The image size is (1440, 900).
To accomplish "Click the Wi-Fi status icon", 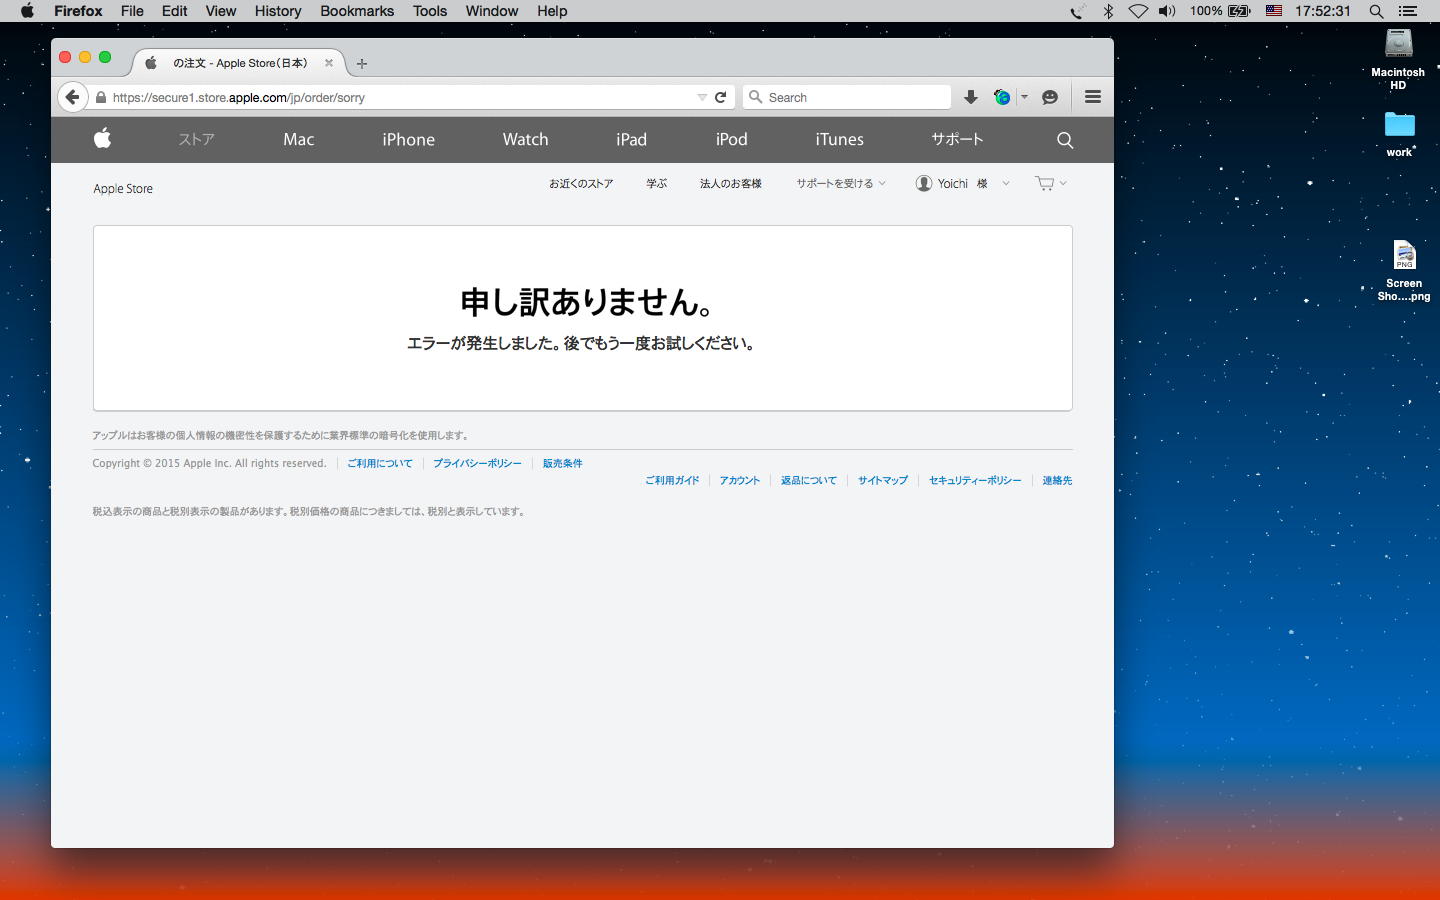I will [x=1138, y=11].
